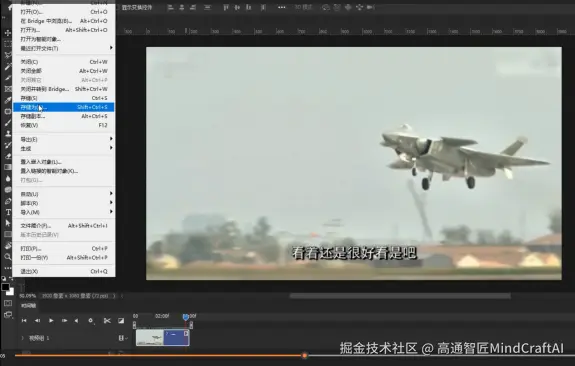This screenshot has height=366, width=575.
Task: Select the Gradient tool
Action: coord(7,167)
